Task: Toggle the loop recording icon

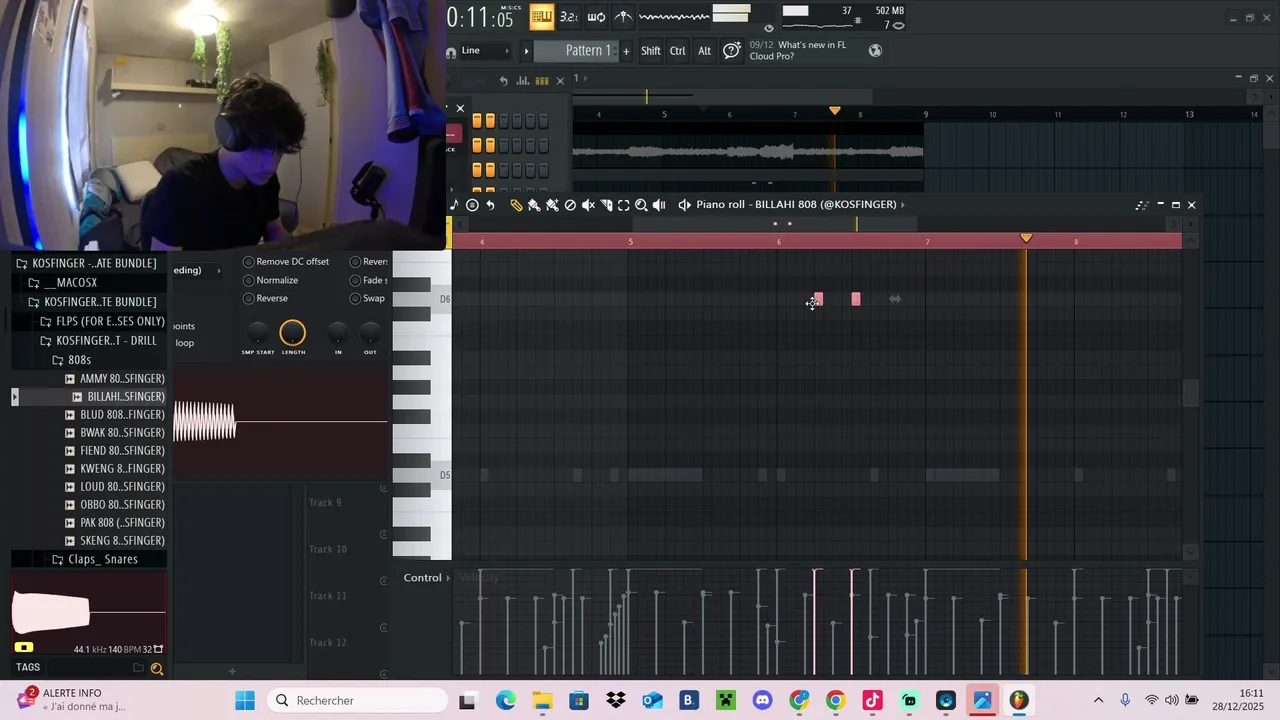Action: coord(596,16)
